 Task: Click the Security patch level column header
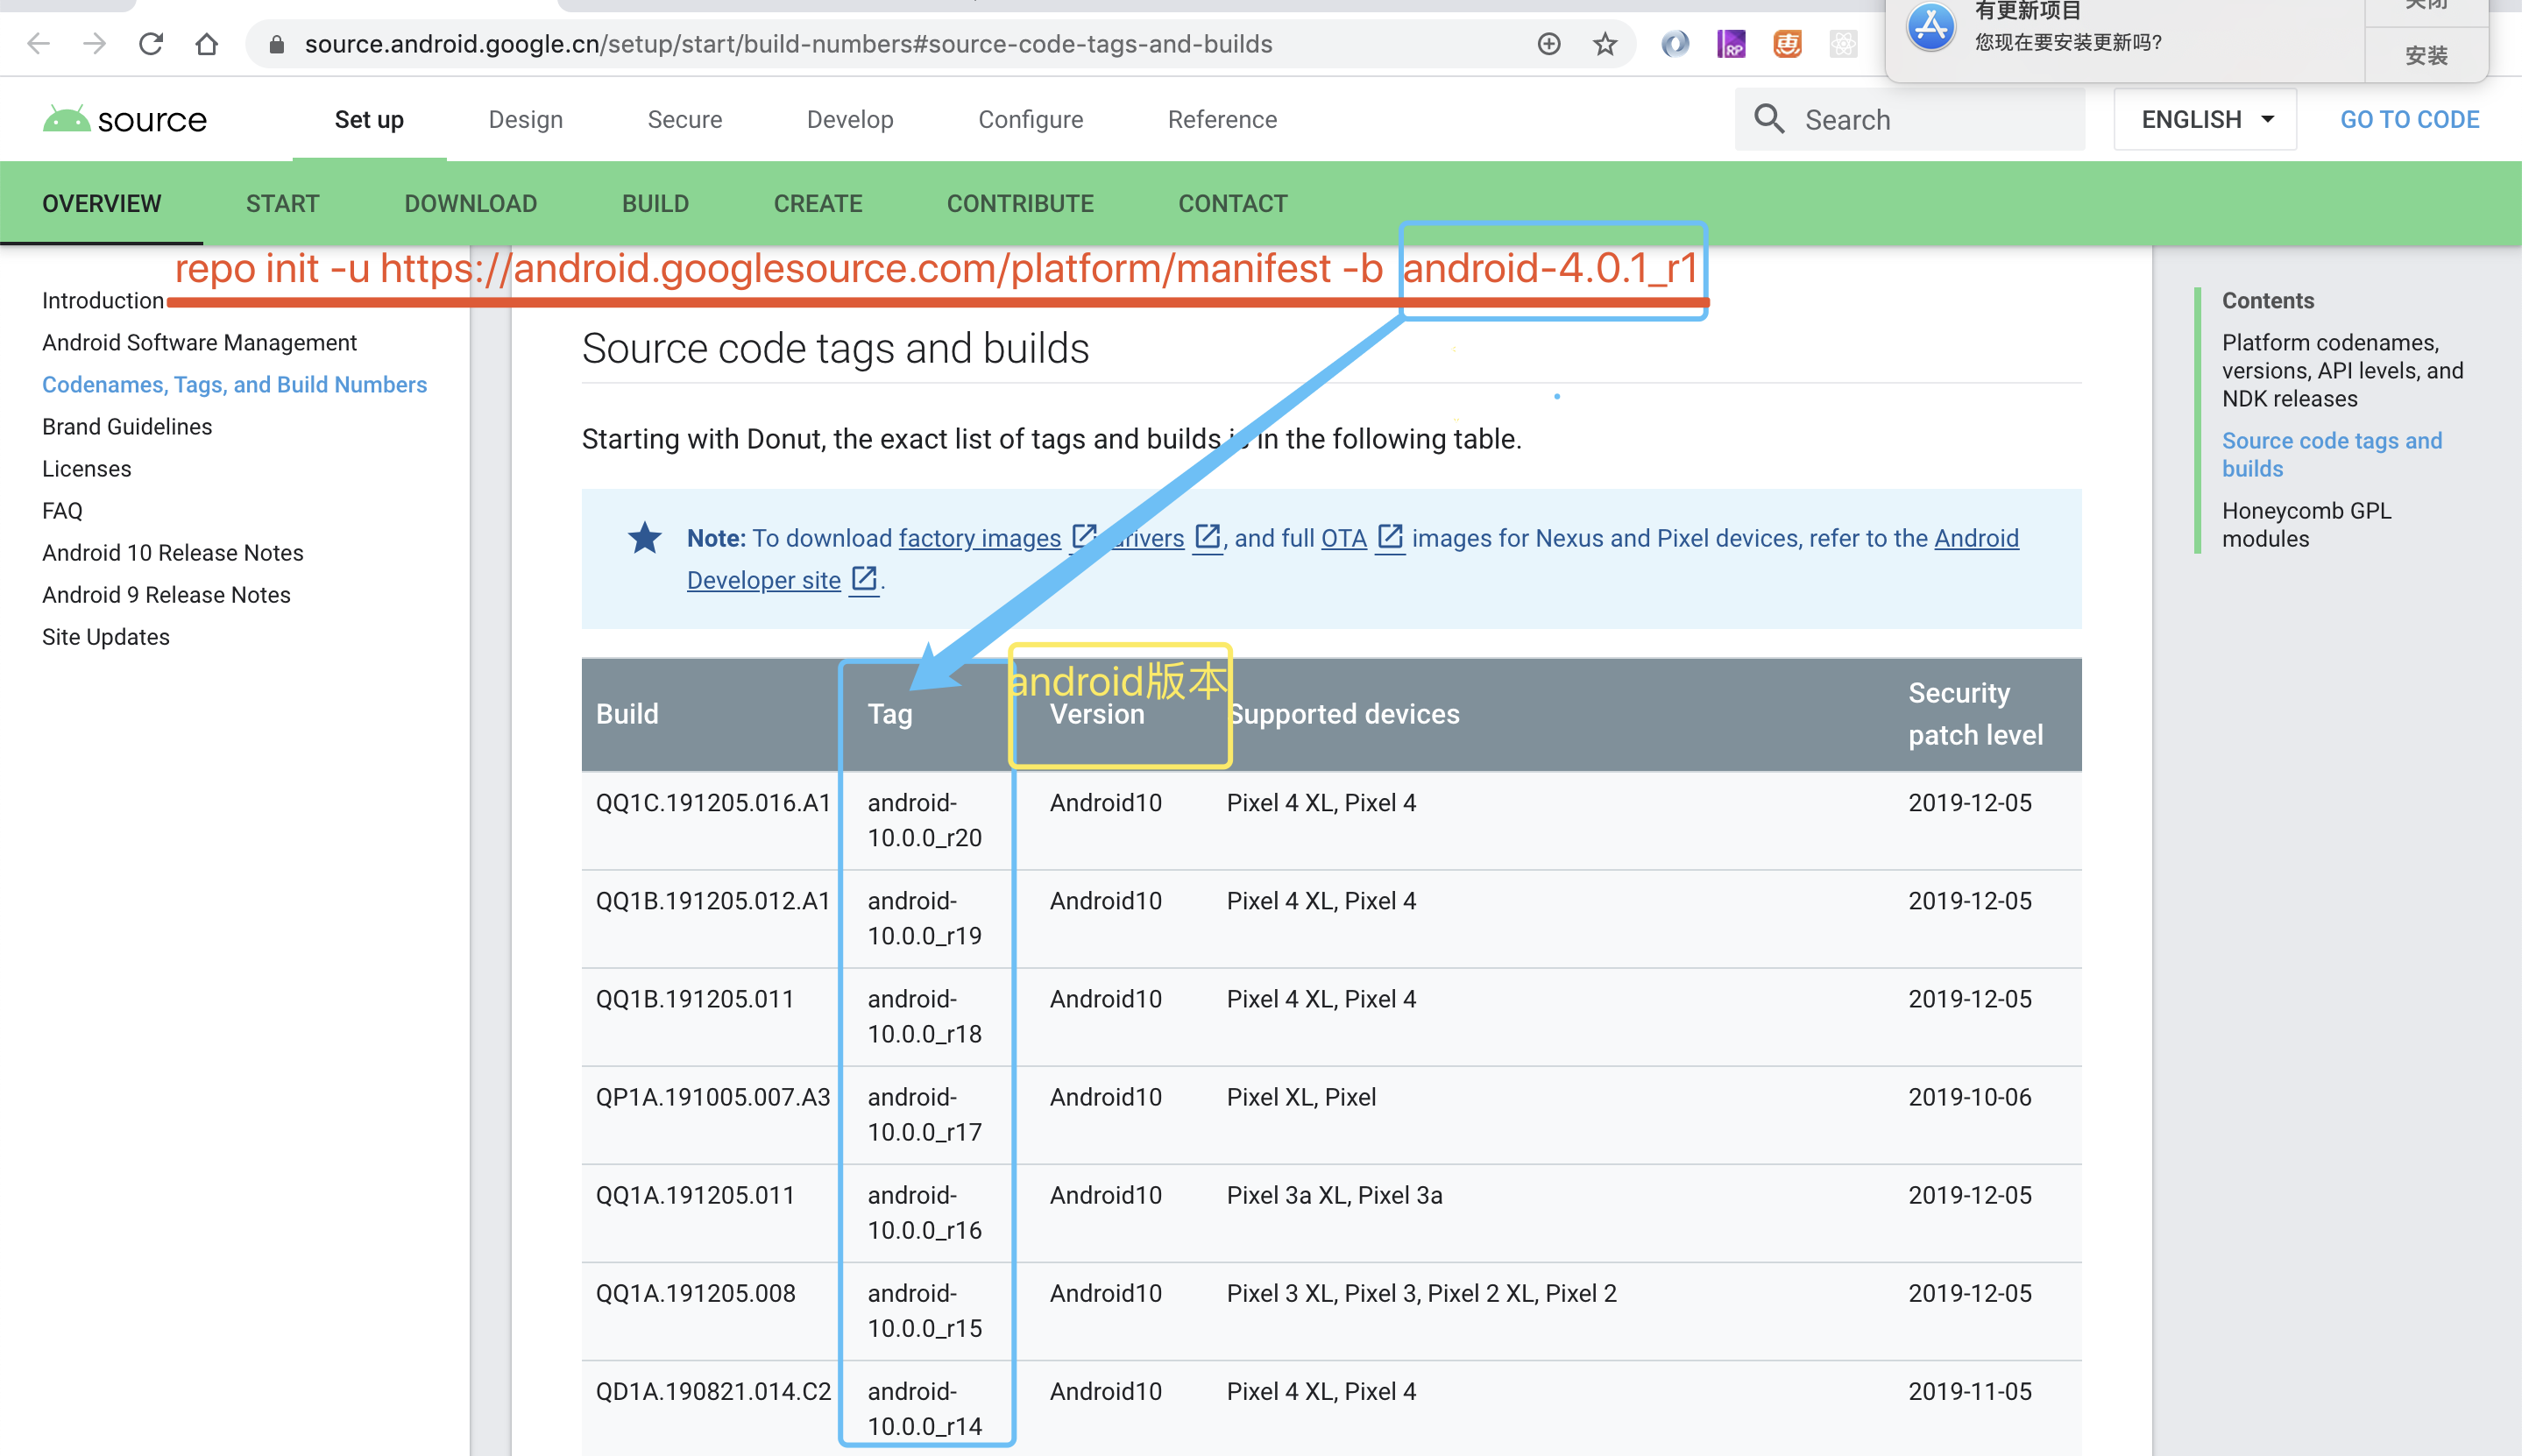[1975, 714]
